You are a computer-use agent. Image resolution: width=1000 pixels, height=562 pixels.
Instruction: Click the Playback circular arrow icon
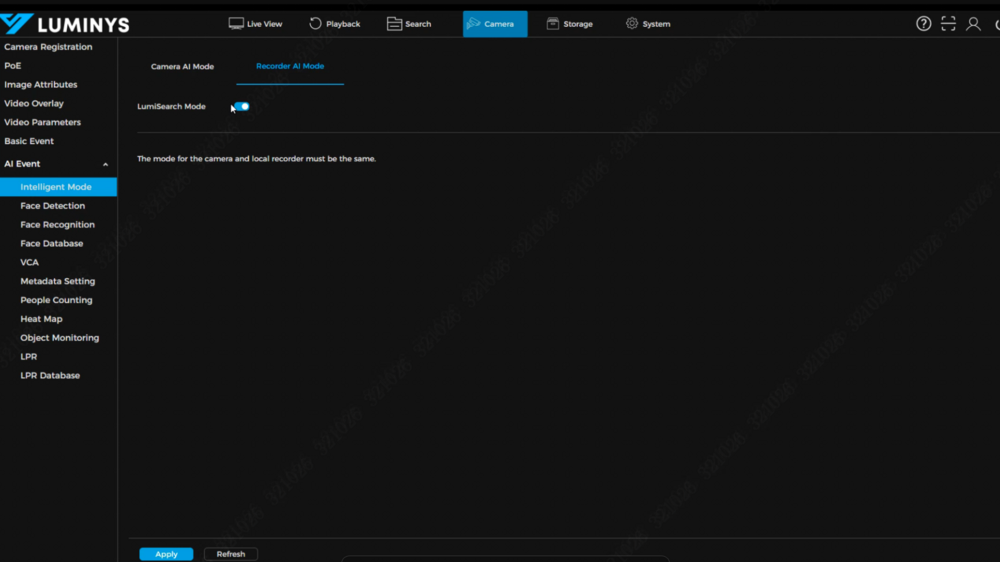pos(315,24)
